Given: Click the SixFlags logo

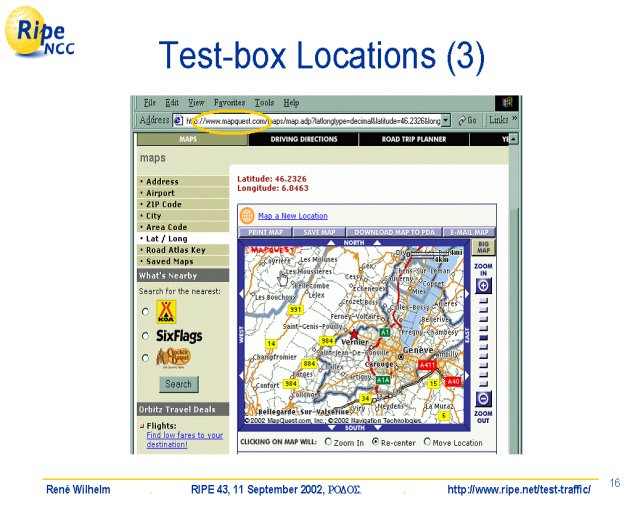Looking at the screenshot, I should click(x=179, y=336).
